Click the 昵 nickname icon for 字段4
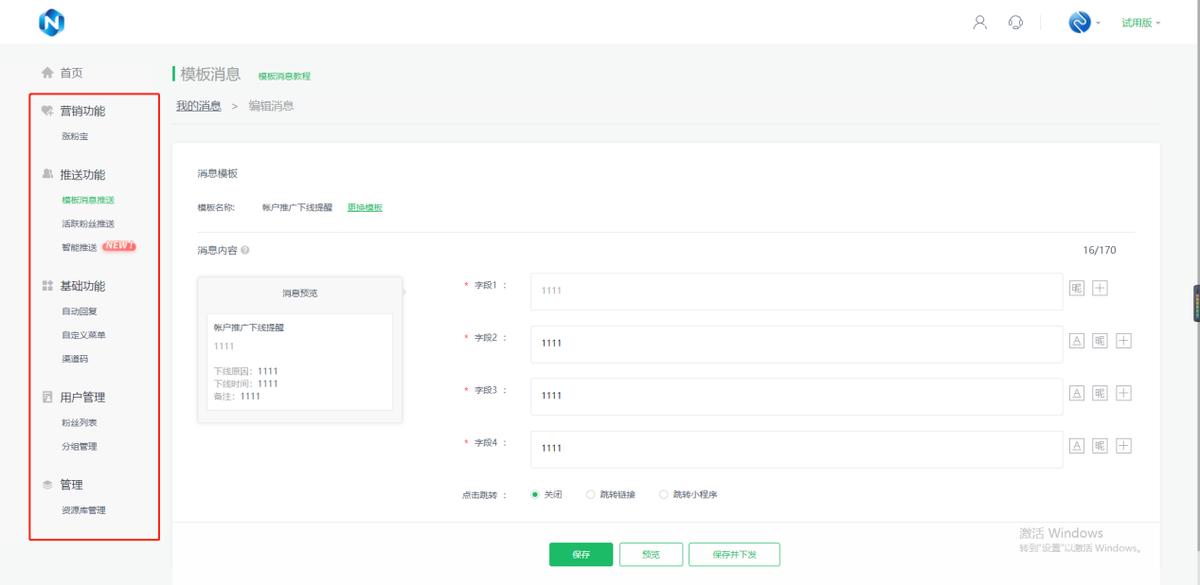The width and height of the screenshot is (1200, 585). pos(1100,446)
